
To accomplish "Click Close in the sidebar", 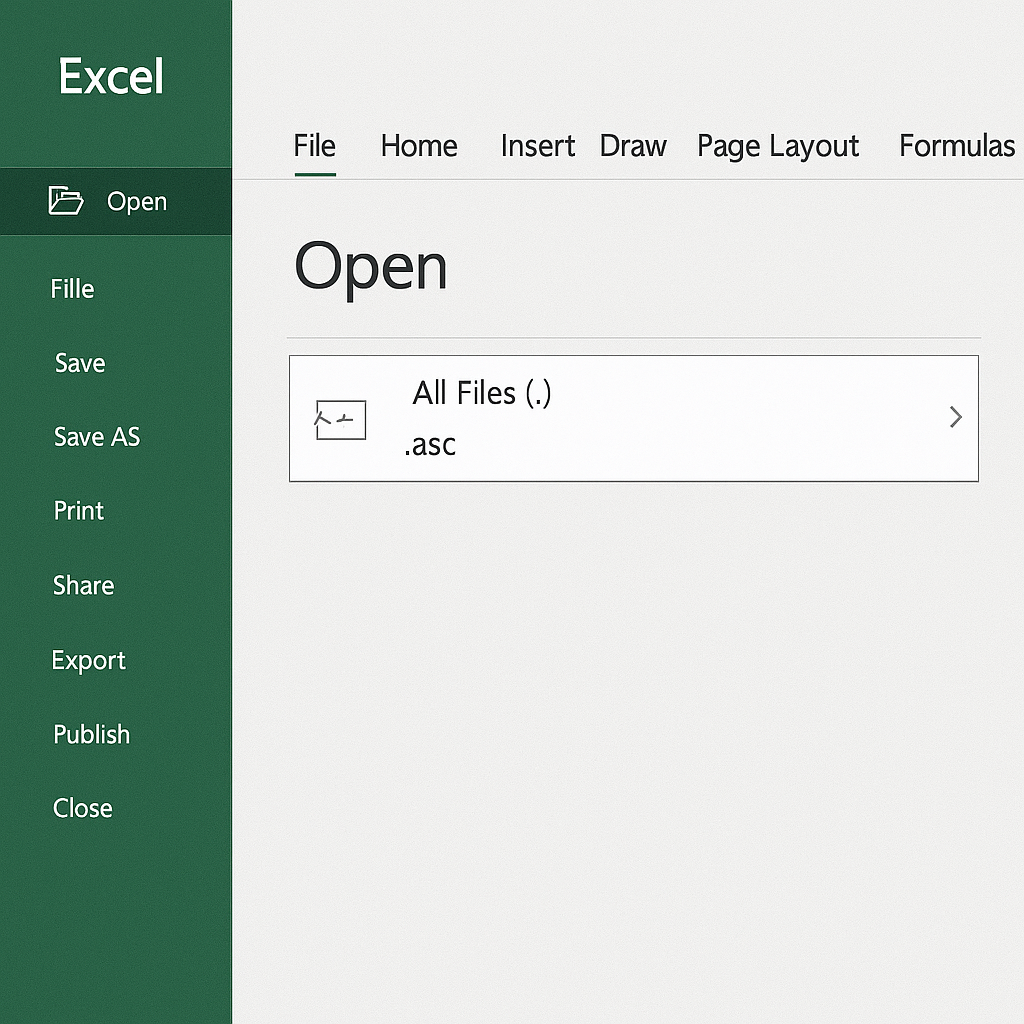I will pos(83,808).
